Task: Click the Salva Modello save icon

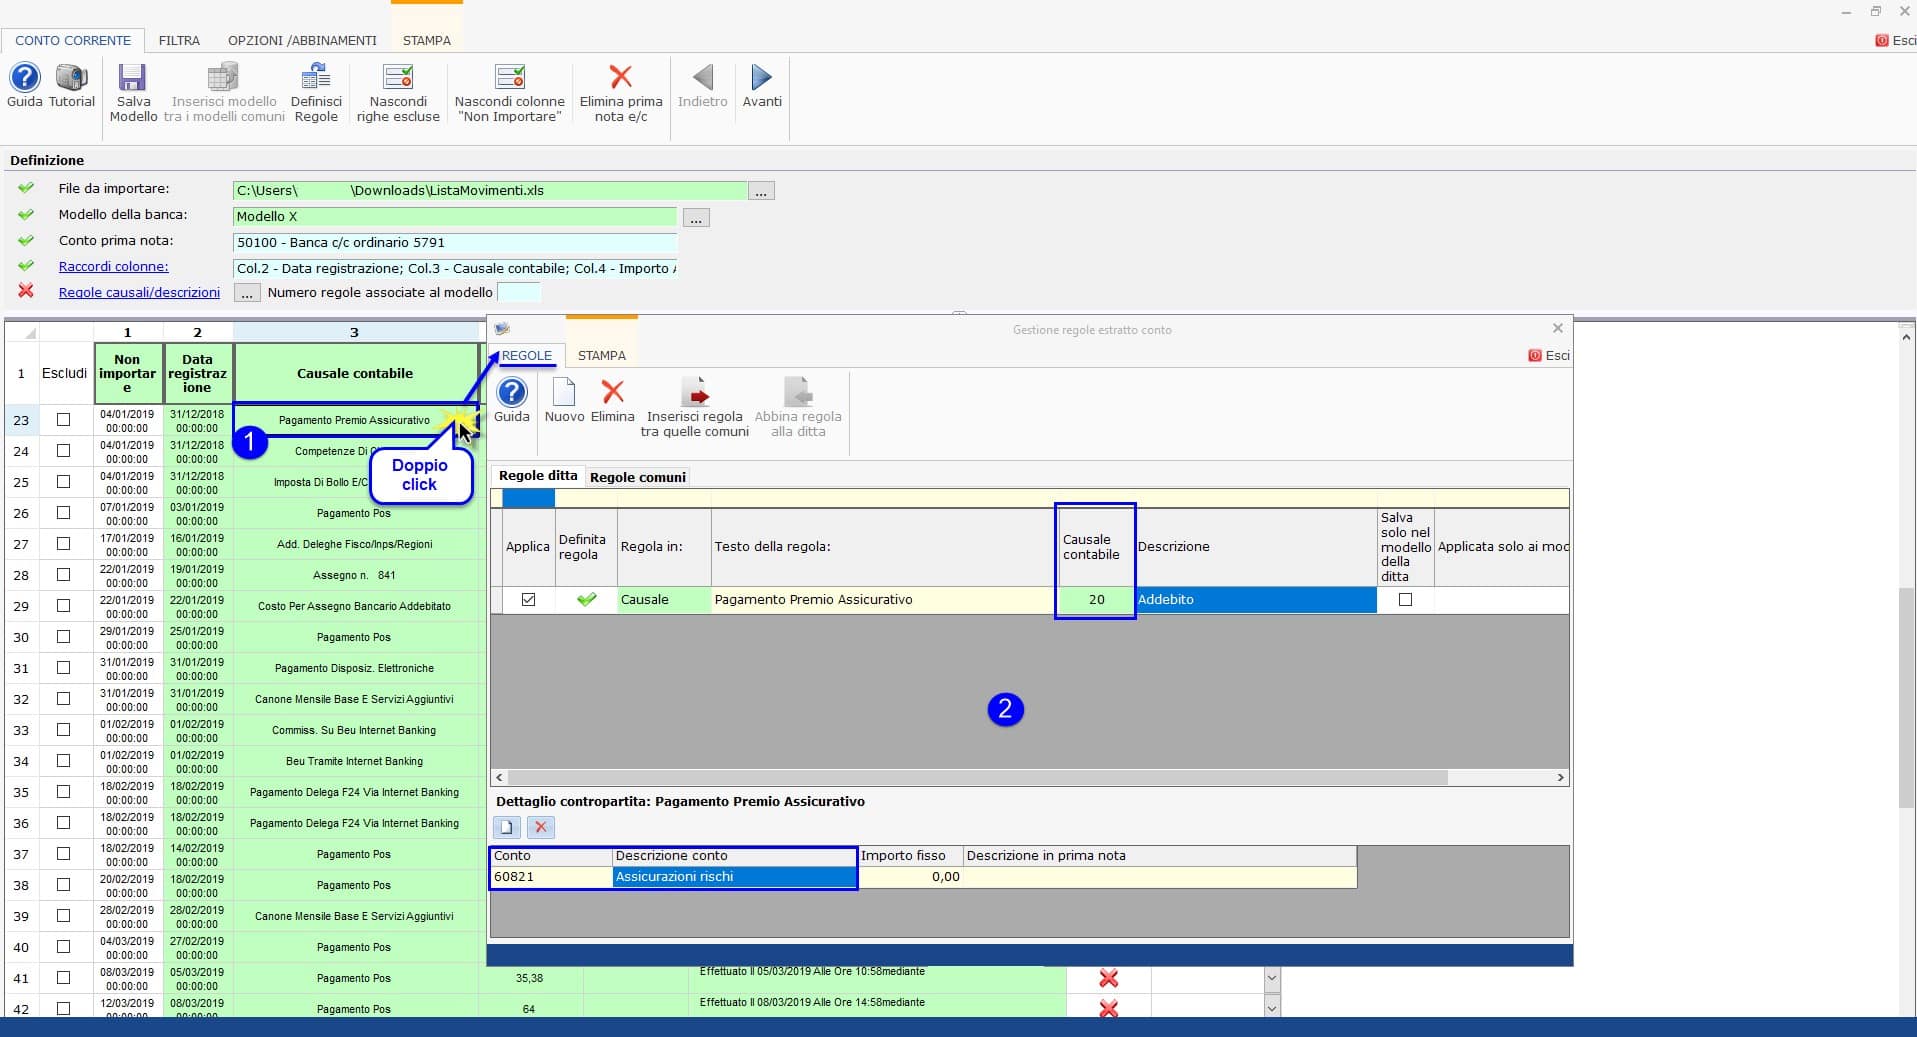Action: pyautogui.click(x=132, y=79)
